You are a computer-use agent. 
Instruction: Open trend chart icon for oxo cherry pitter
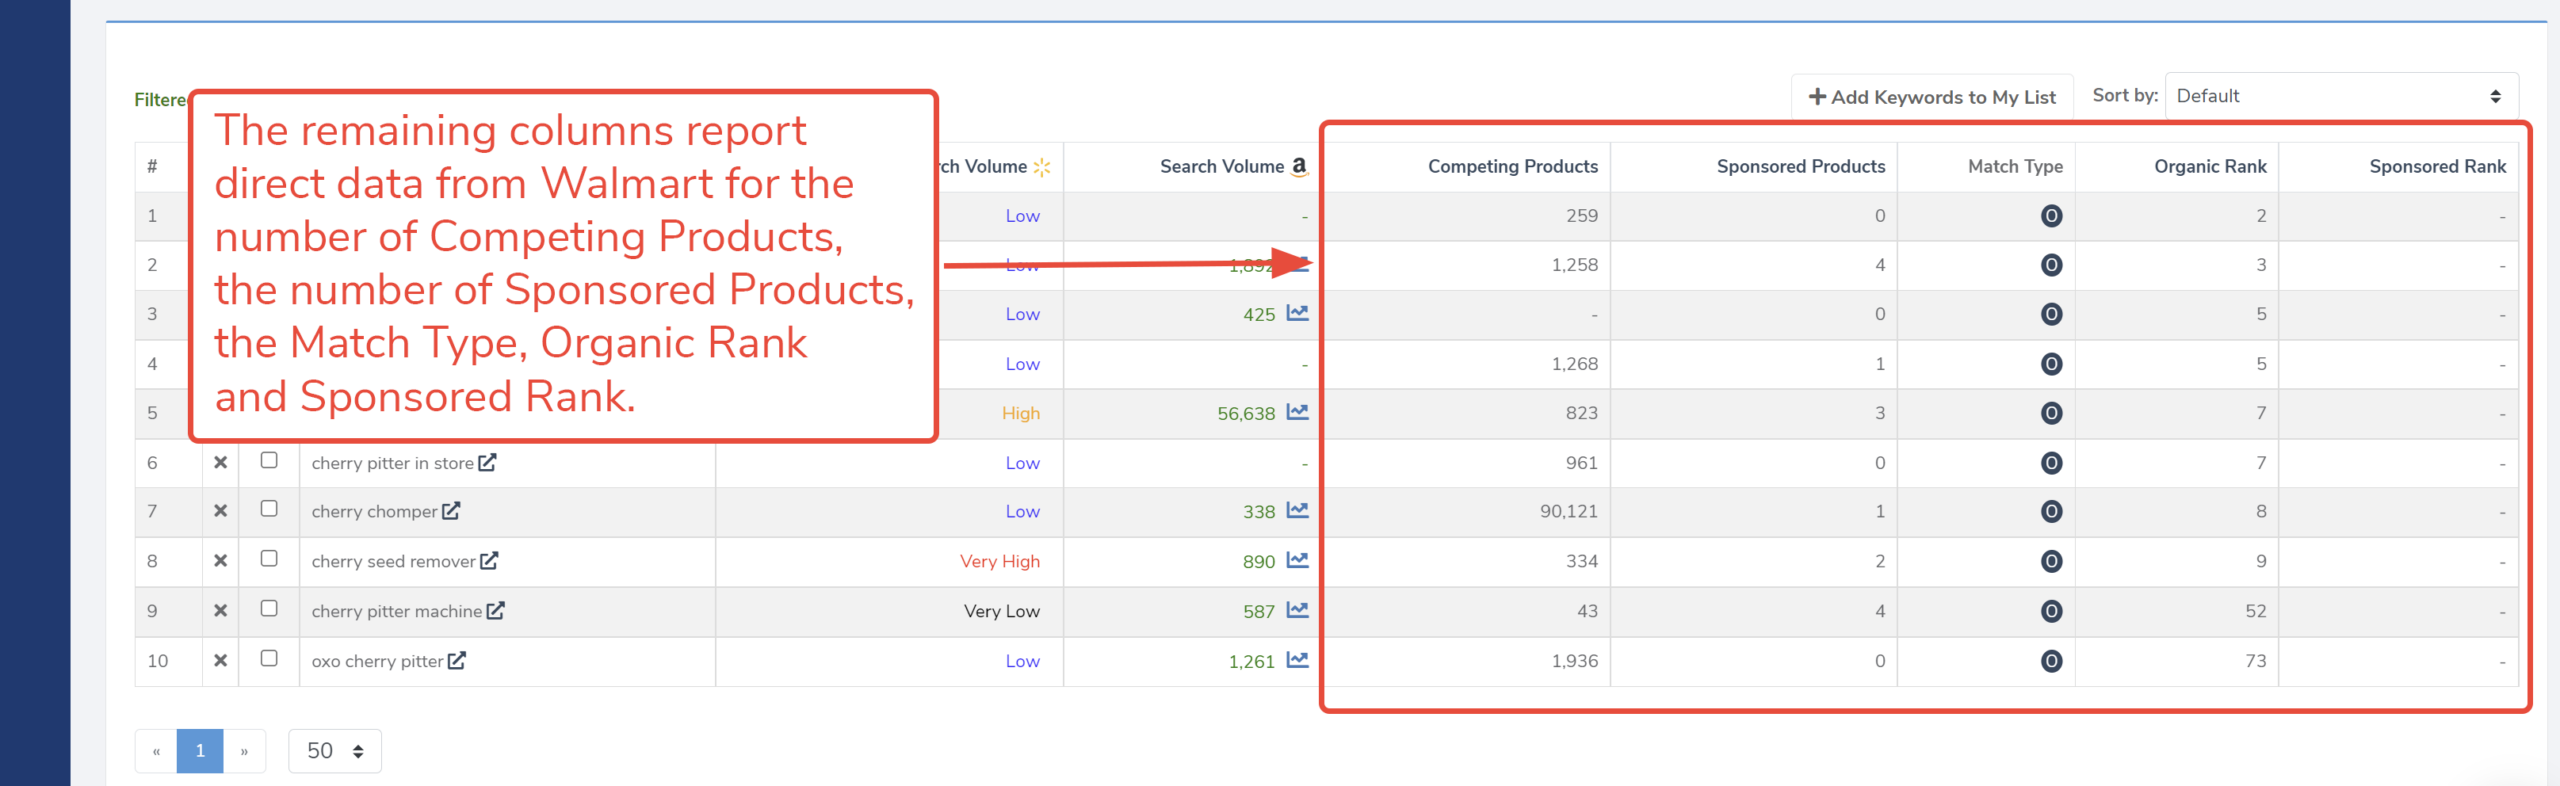1297,660
